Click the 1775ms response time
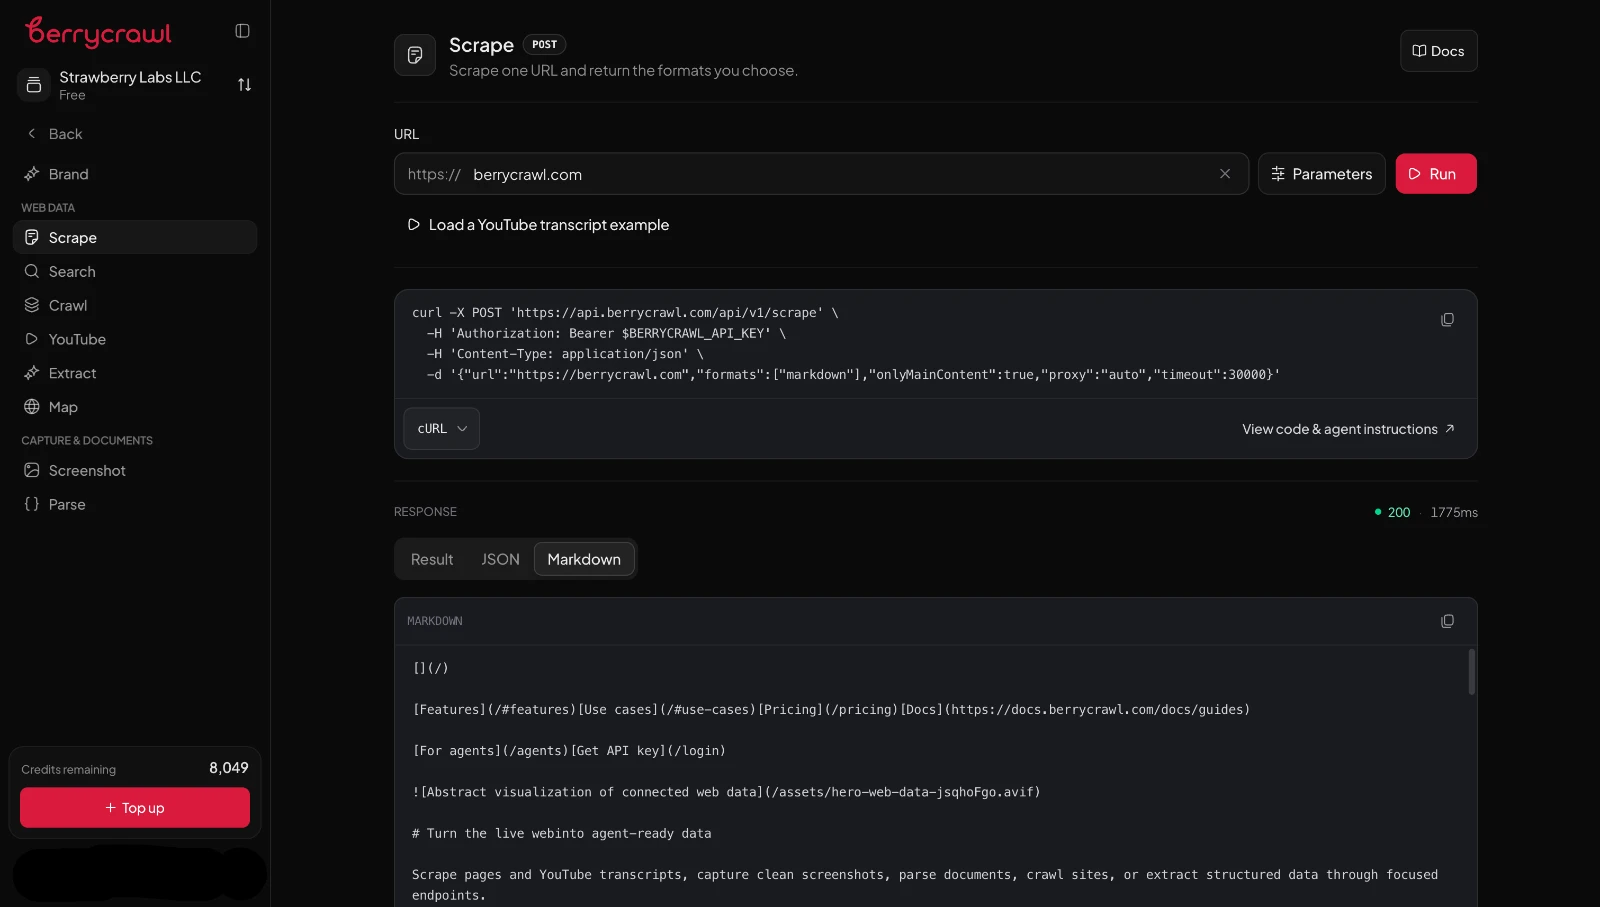Viewport: 1600px width, 907px height. 1454,513
